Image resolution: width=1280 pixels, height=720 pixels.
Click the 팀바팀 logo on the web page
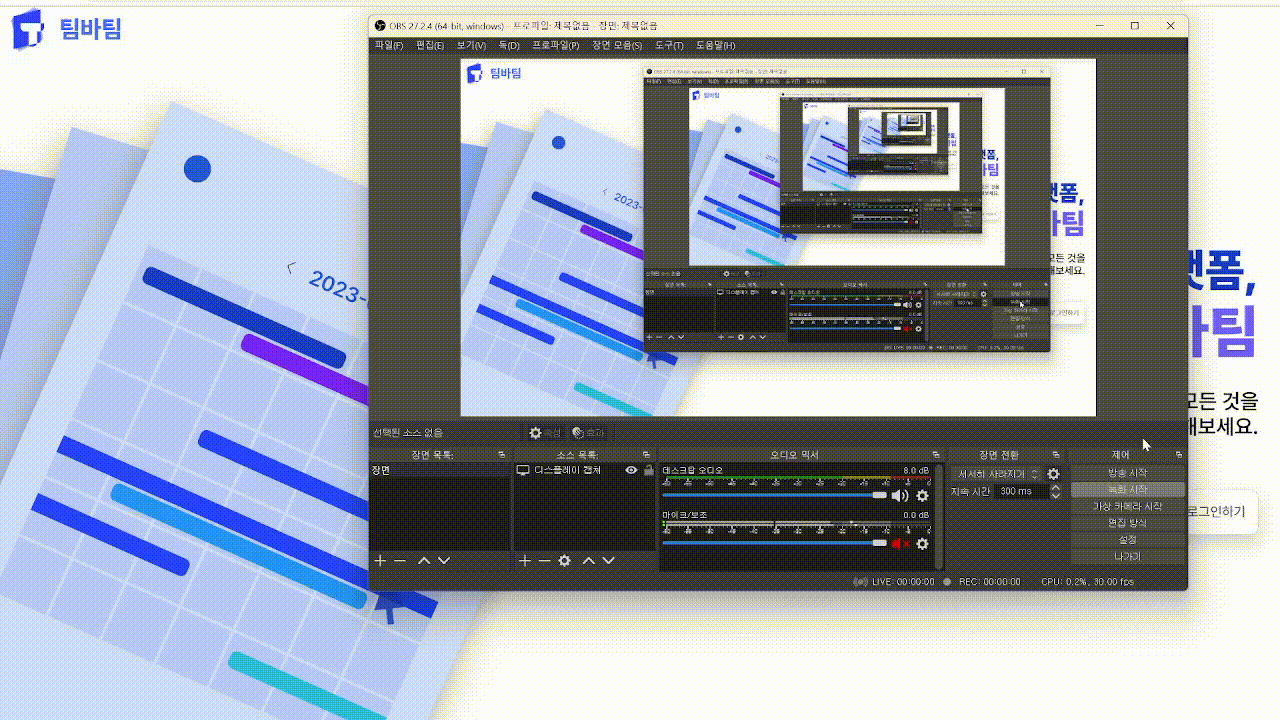point(66,29)
